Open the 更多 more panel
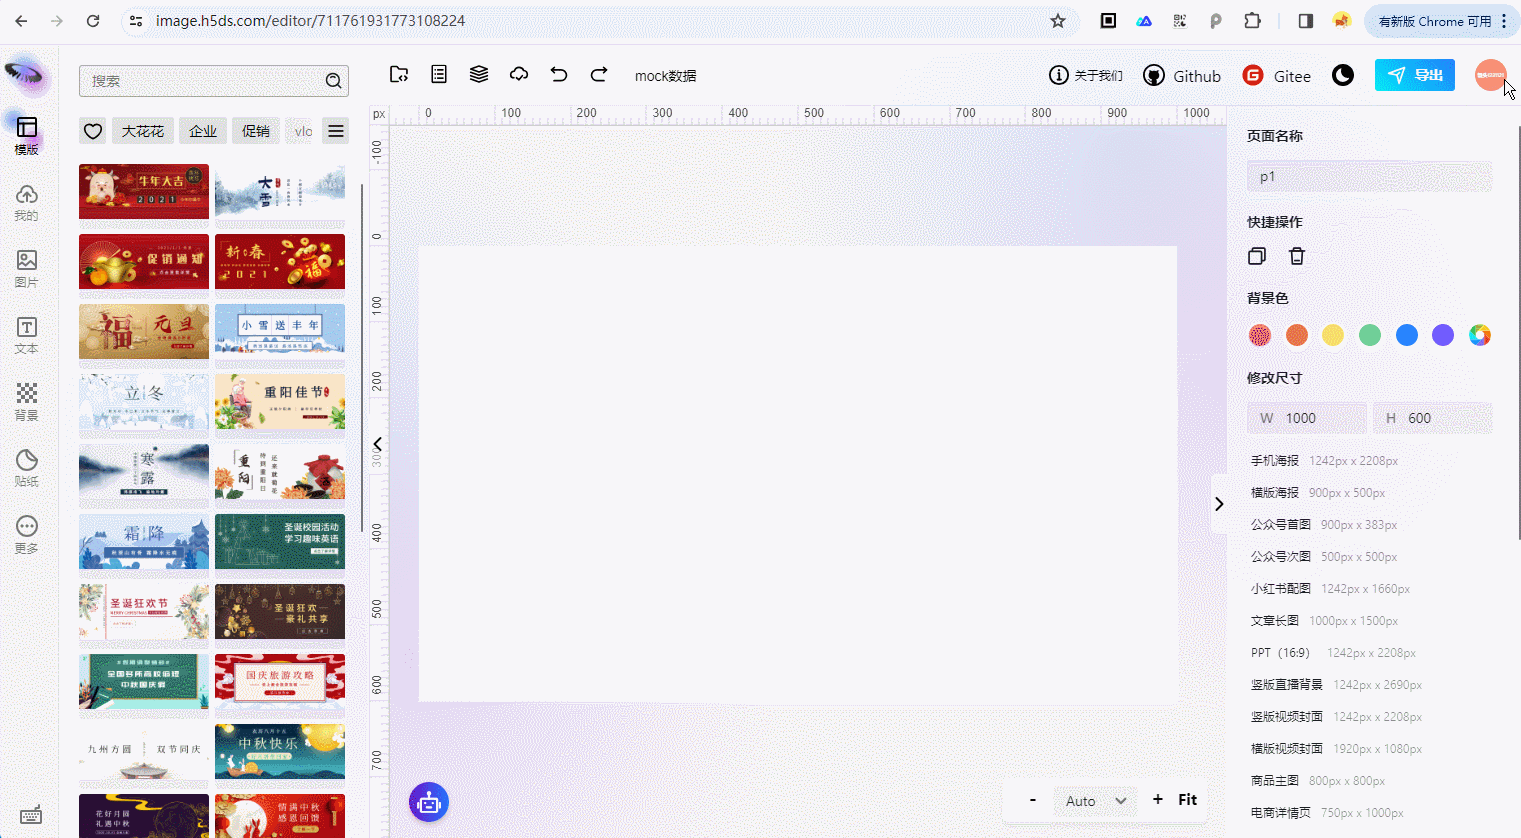Image resolution: width=1521 pixels, height=838 pixels. pos(27,534)
